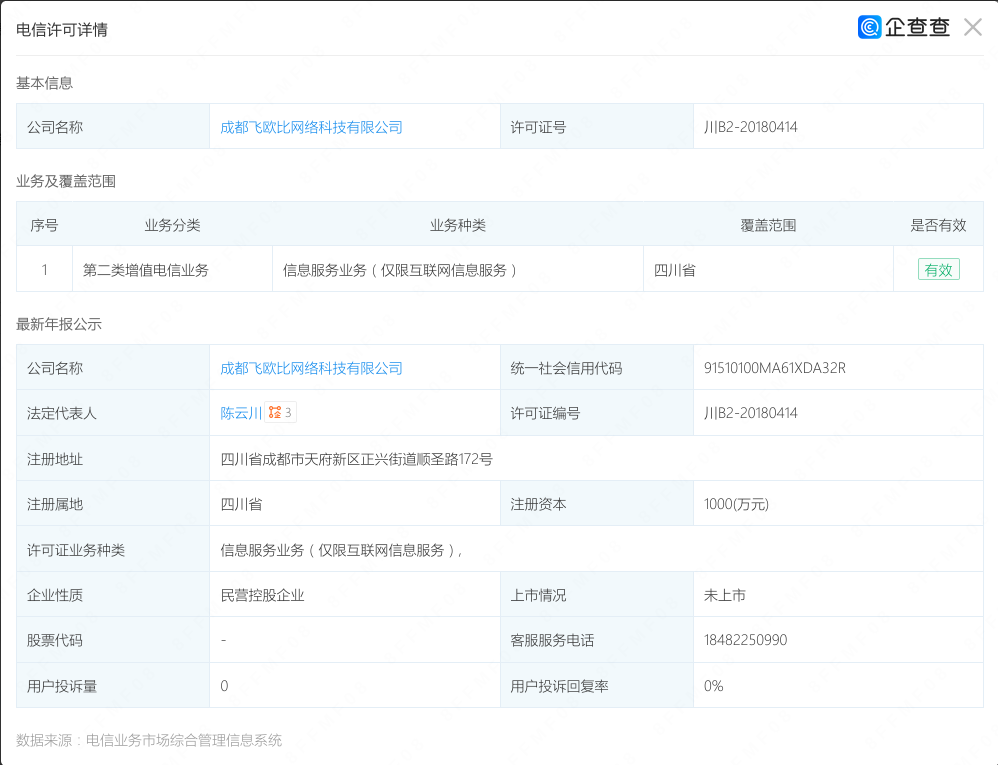
Task: Open 陈云川's associated companies badge
Action: click(x=281, y=413)
